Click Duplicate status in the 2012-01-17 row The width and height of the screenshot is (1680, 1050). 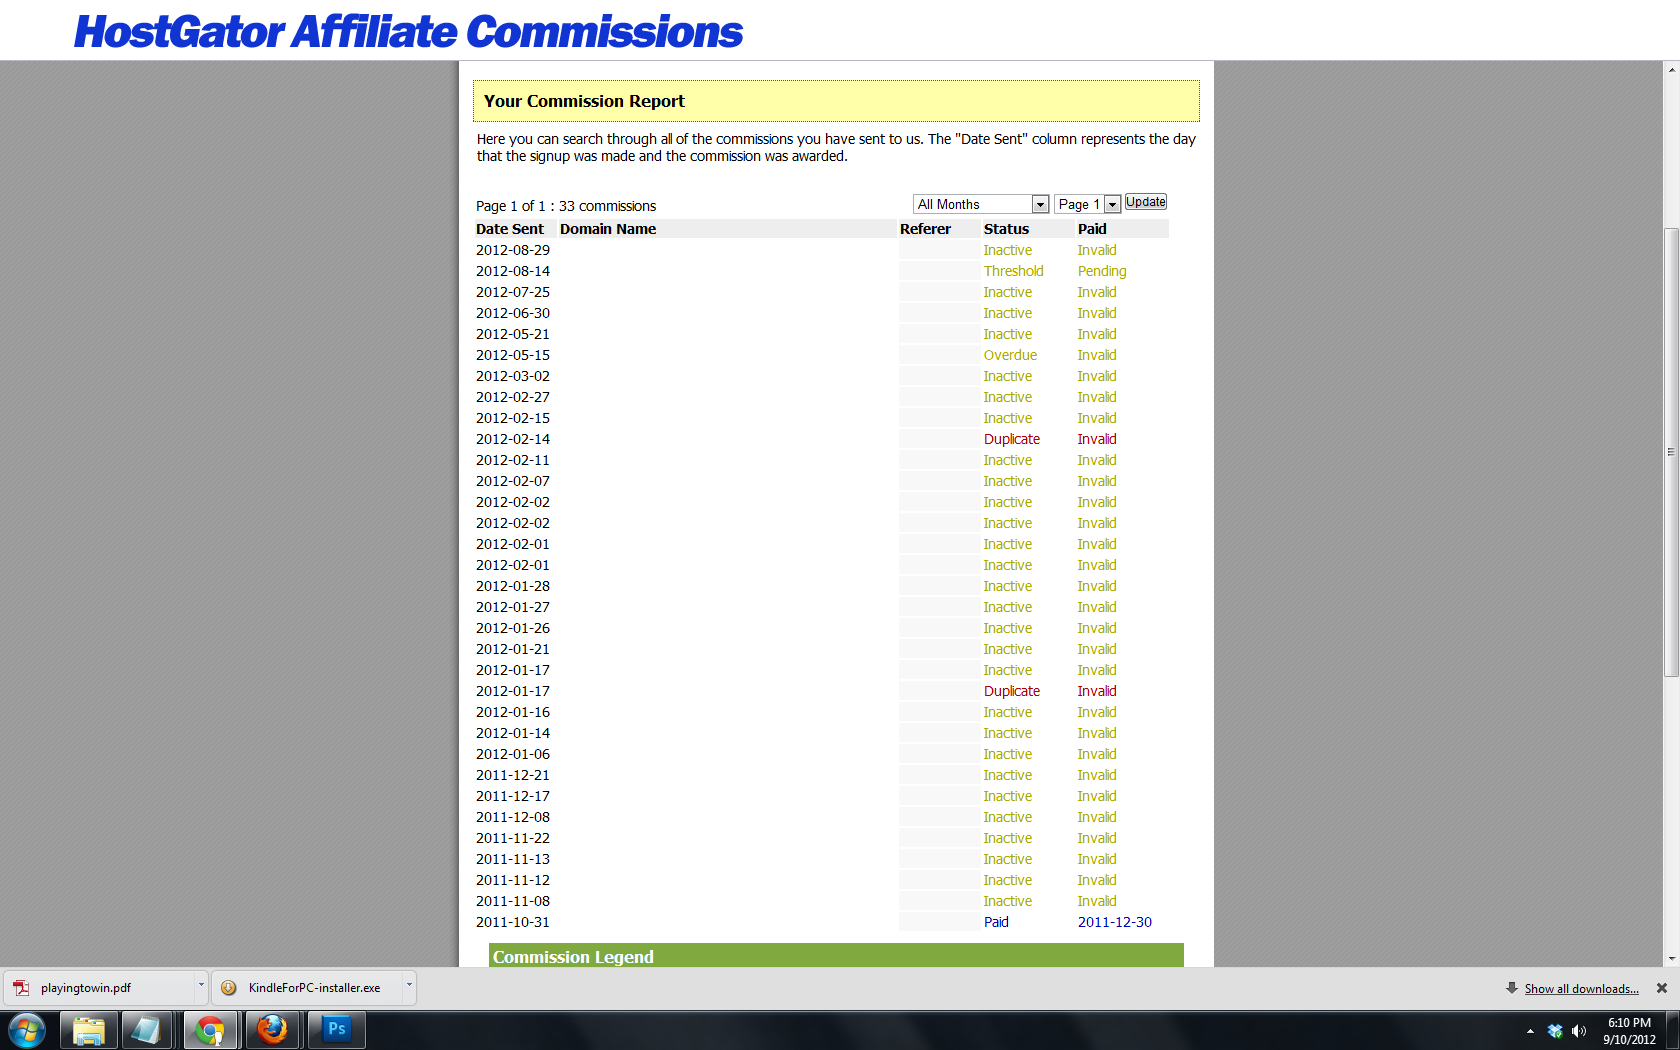coord(1012,691)
